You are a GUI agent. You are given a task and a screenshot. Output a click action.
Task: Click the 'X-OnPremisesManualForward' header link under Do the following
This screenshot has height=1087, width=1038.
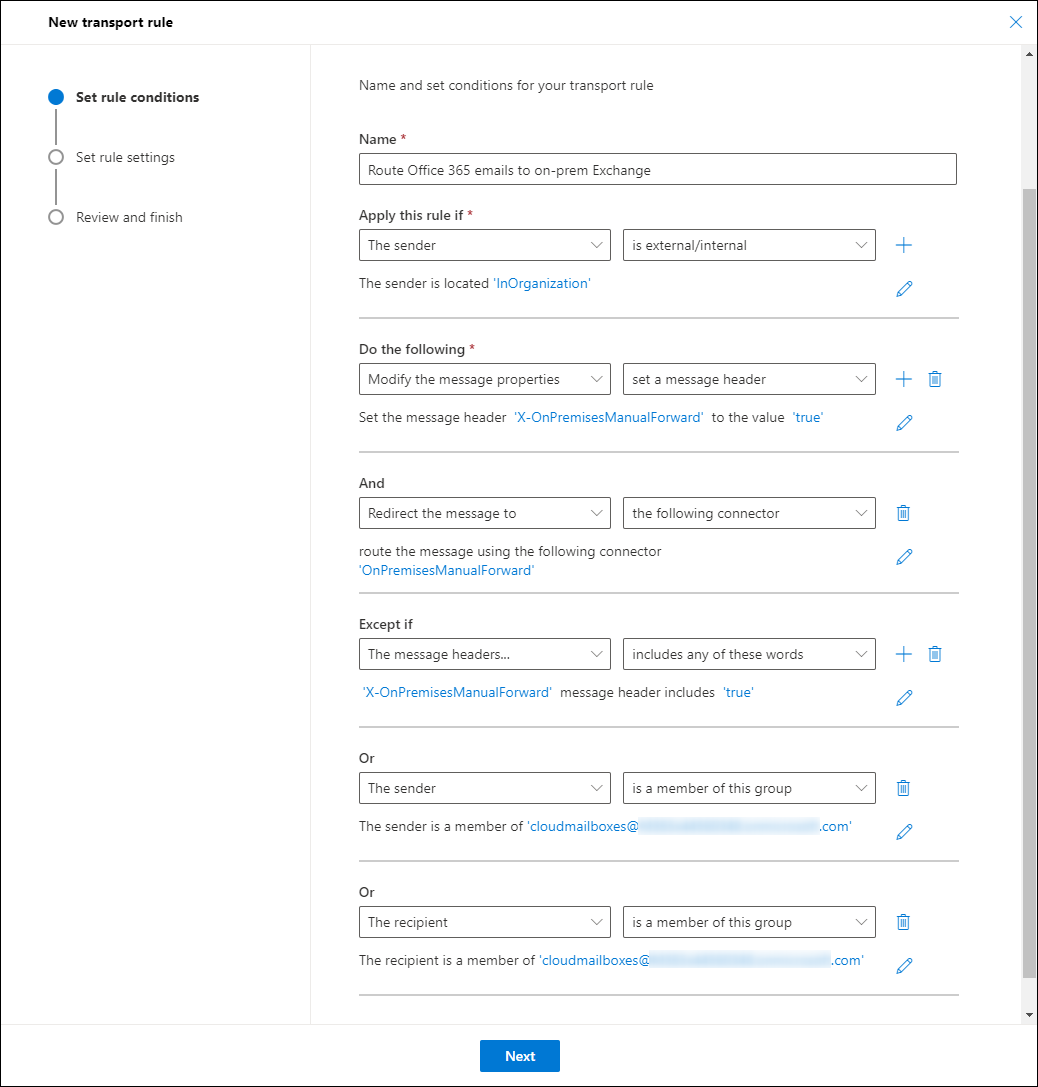point(608,417)
